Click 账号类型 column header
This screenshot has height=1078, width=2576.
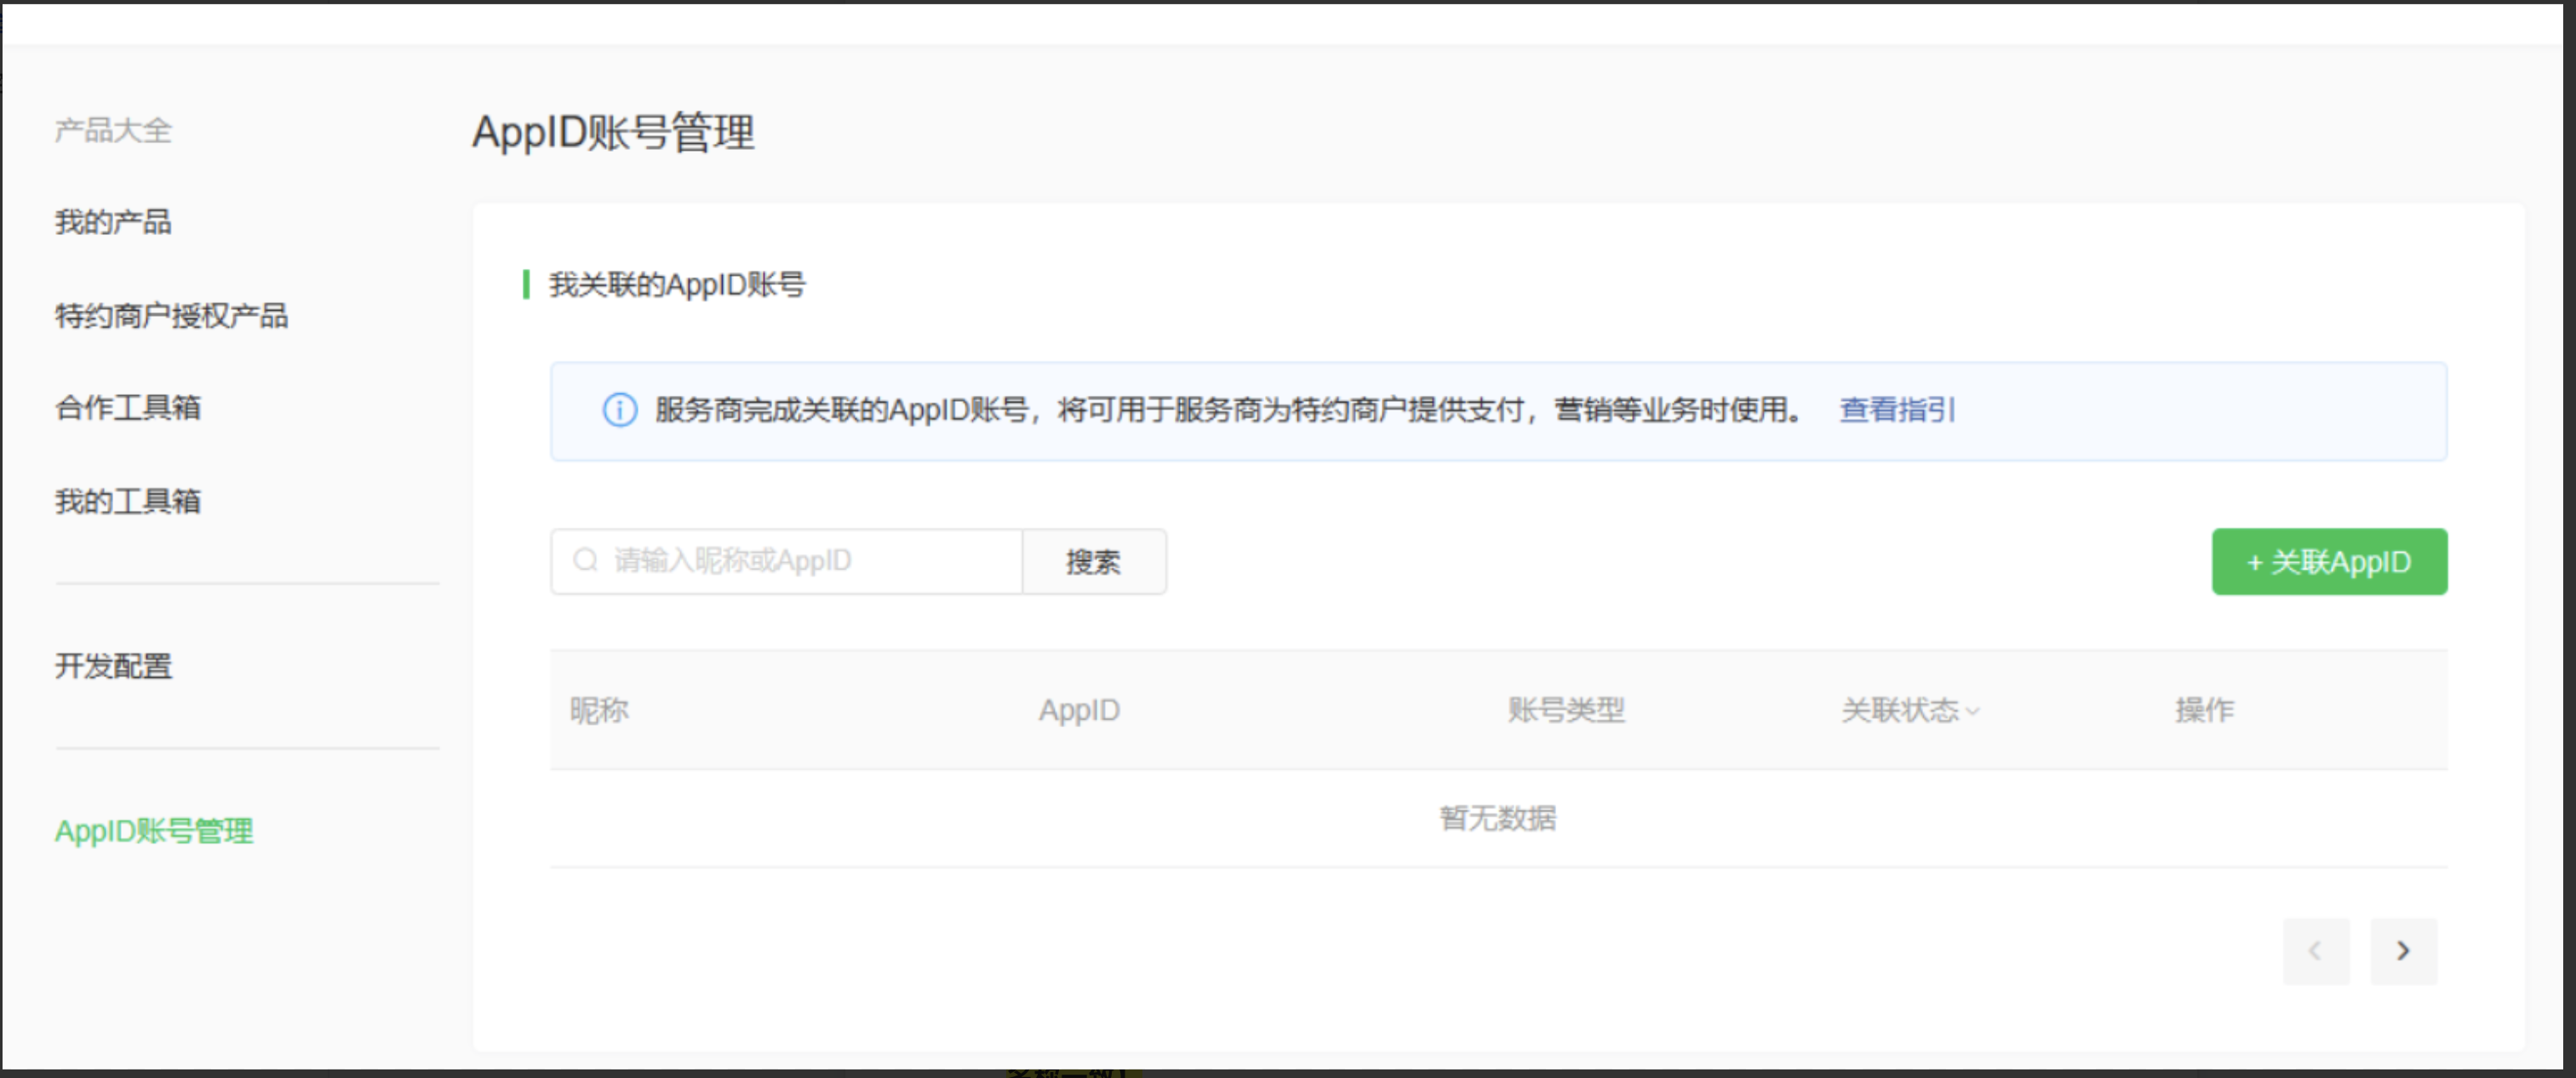tap(1565, 711)
